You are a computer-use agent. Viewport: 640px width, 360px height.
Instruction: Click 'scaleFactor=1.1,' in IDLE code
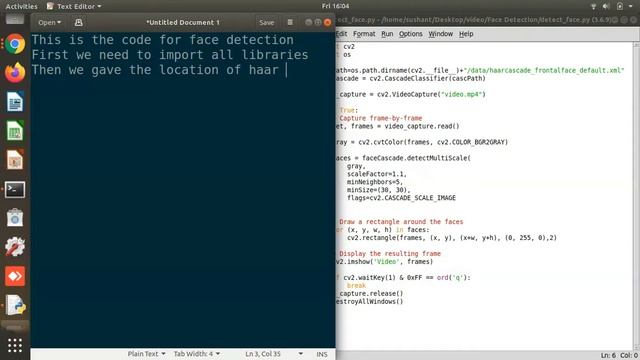click(x=377, y=174)
